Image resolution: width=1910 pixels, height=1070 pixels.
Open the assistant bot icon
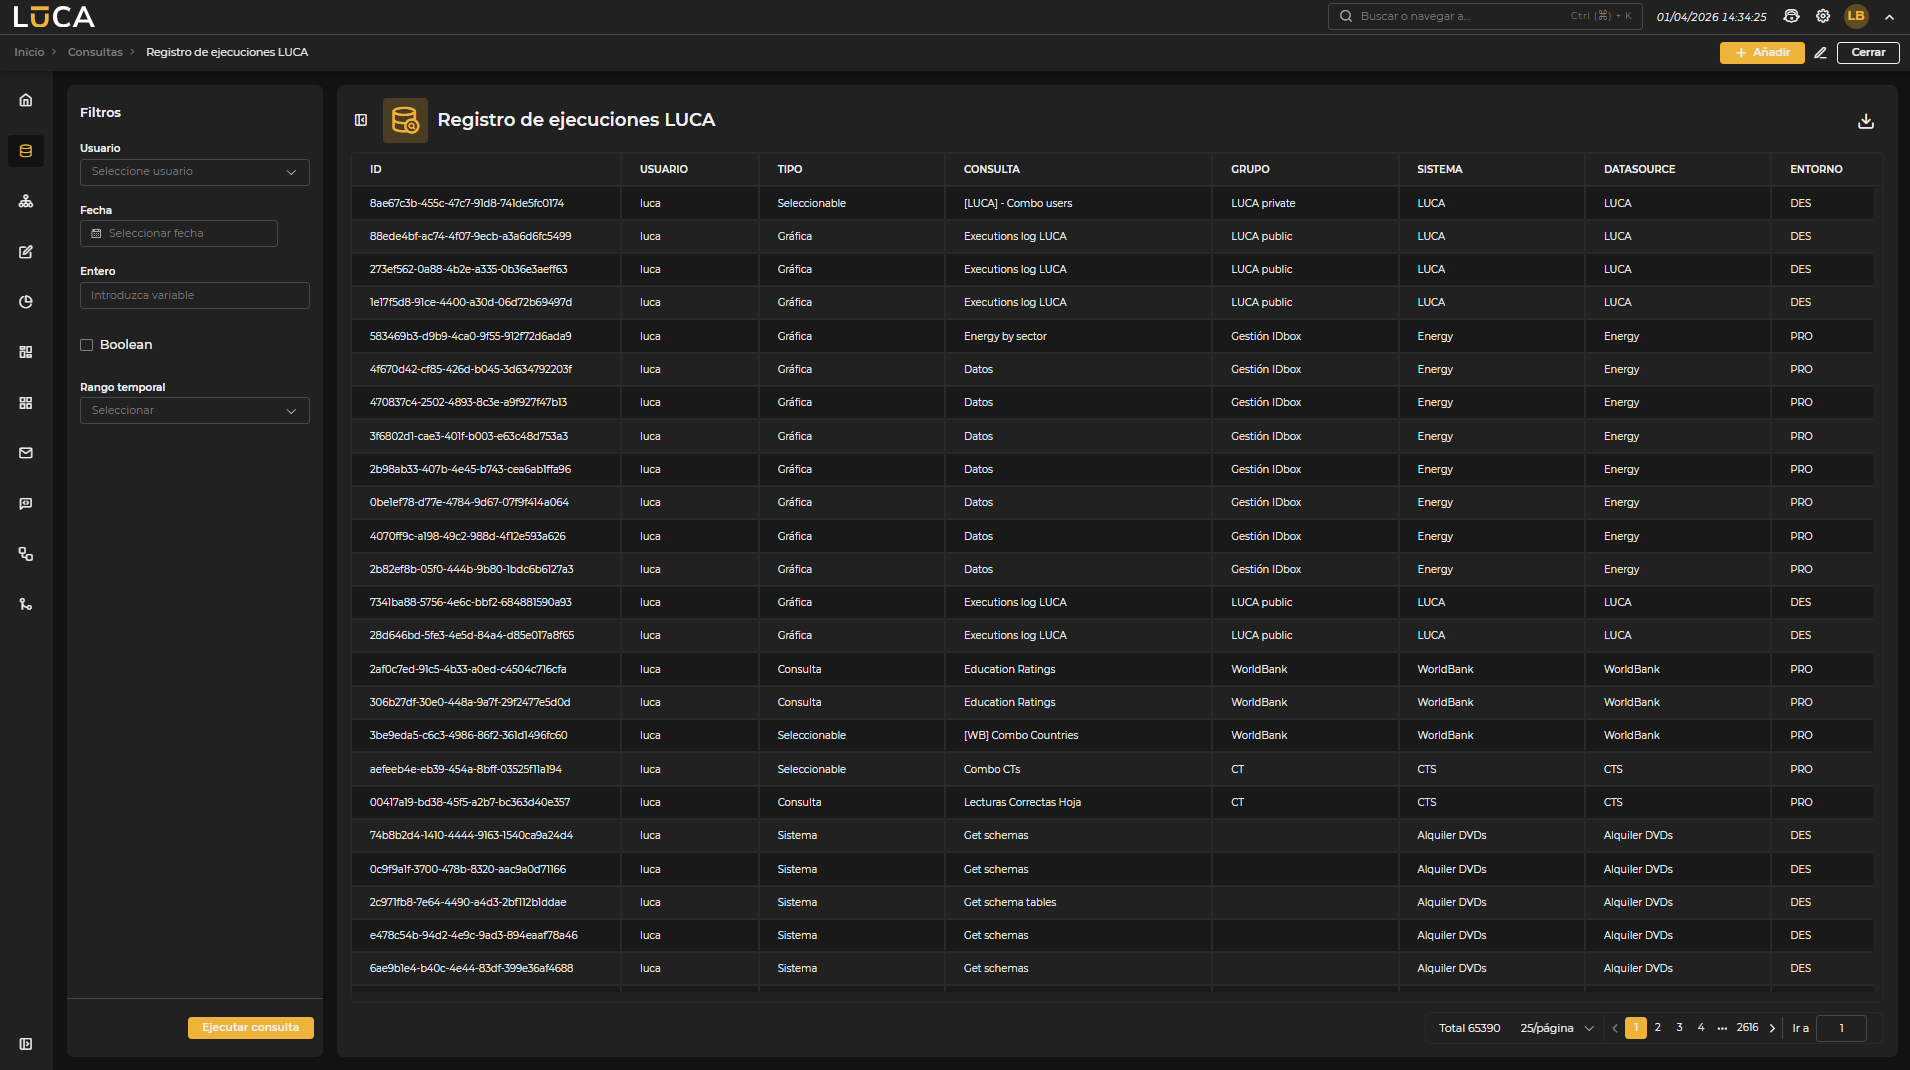point(1791,16)
